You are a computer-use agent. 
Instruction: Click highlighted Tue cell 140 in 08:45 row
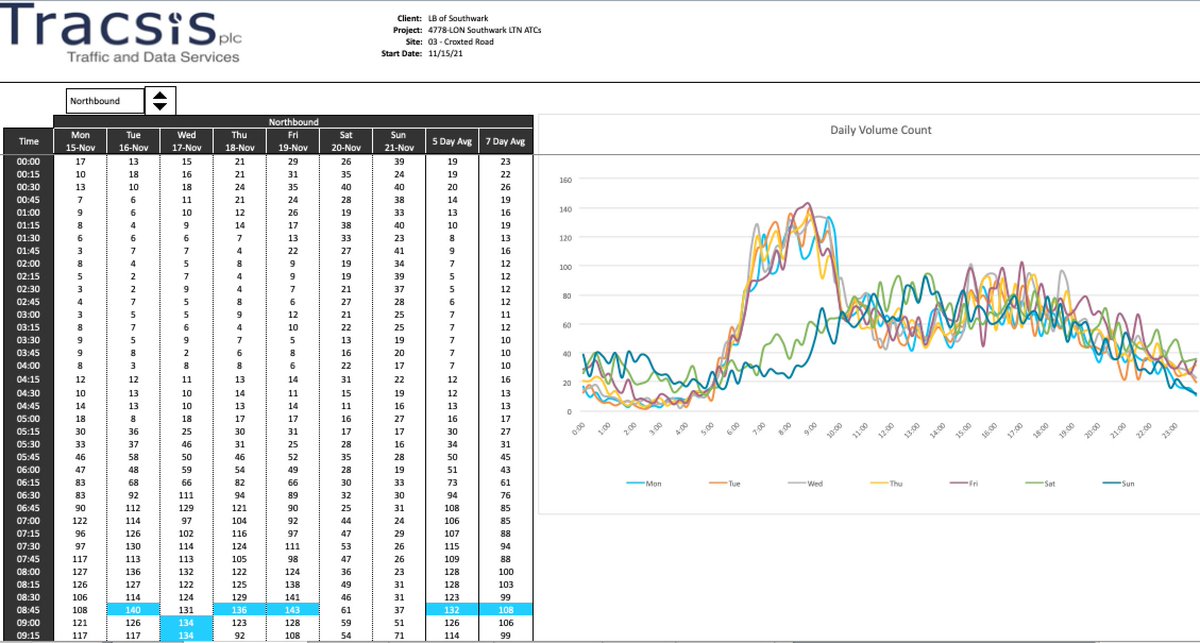point(134,610)
